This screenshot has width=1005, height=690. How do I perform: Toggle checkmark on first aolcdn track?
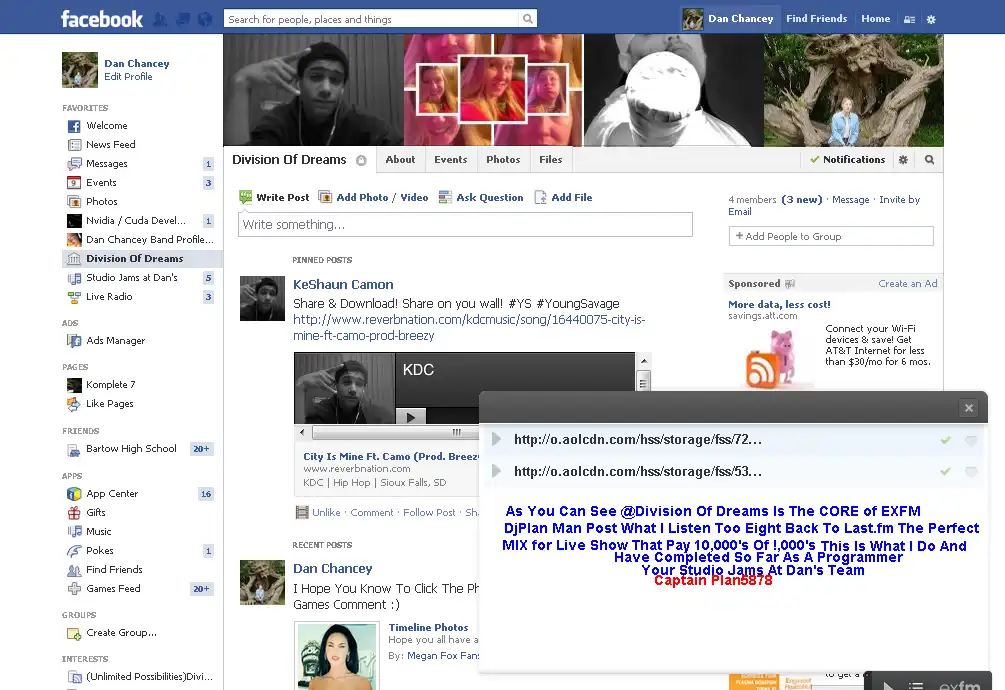[945, 440]
